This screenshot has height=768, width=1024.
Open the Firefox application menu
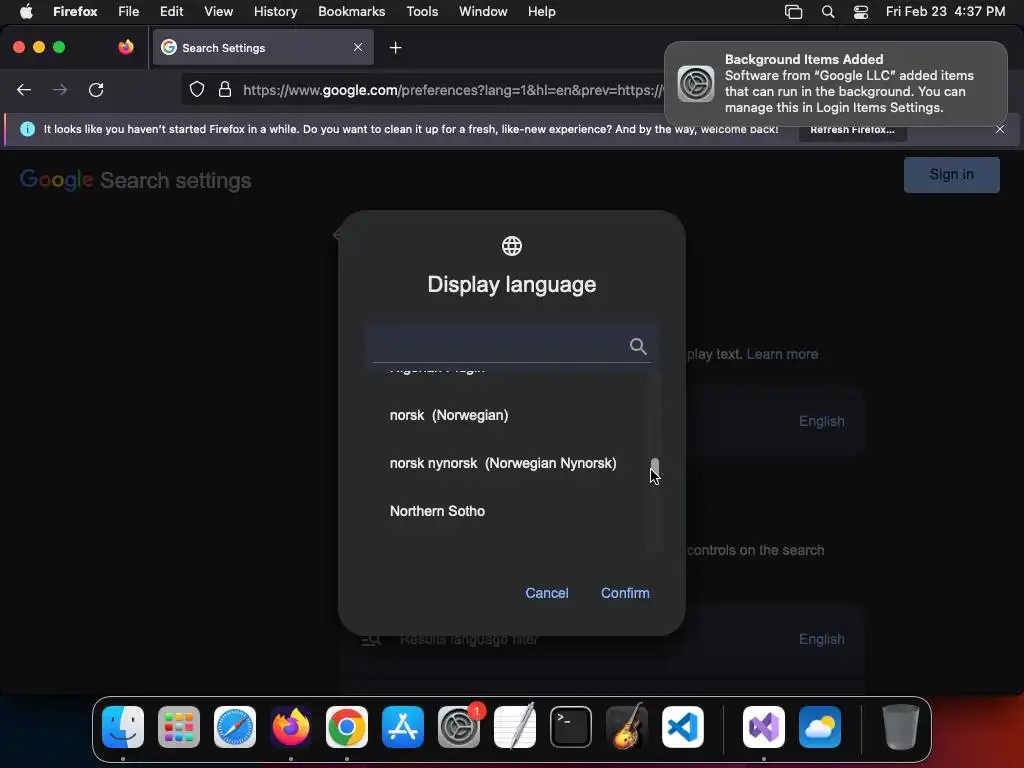75,11
